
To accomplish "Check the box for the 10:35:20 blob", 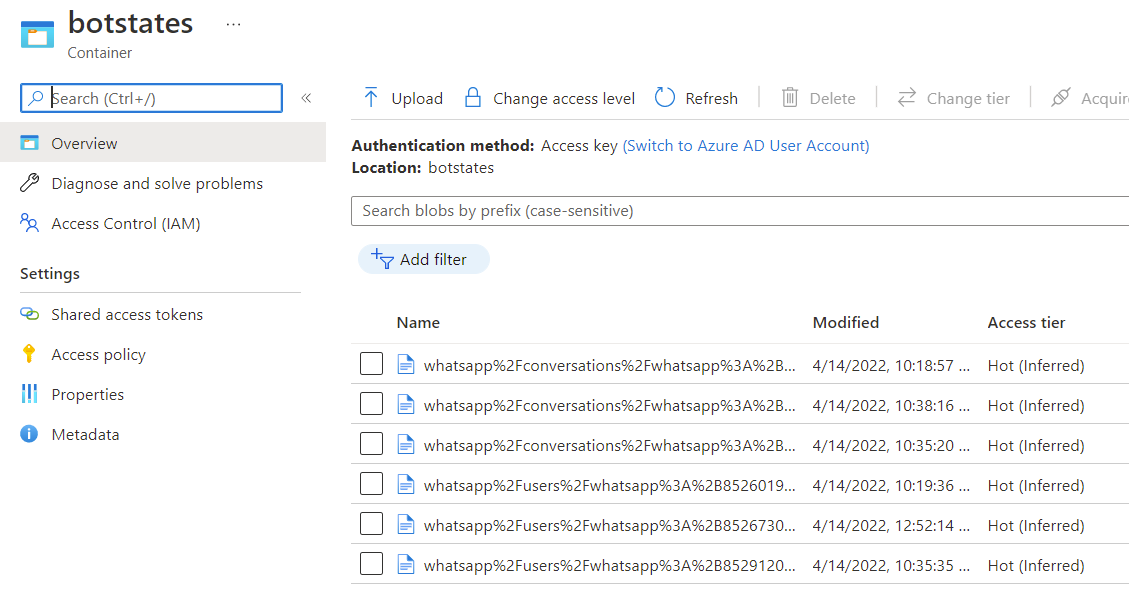I will (372, 444).
